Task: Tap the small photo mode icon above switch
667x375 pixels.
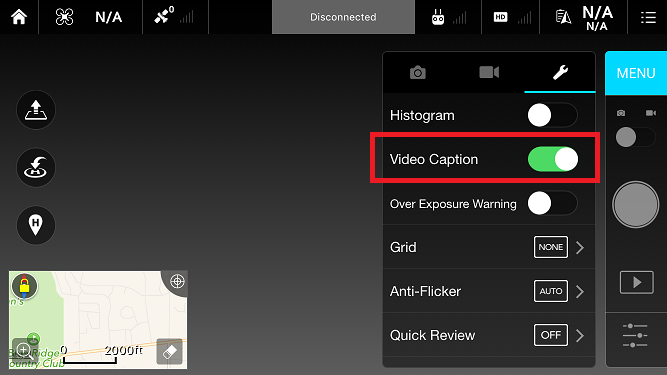Action: 621,113
